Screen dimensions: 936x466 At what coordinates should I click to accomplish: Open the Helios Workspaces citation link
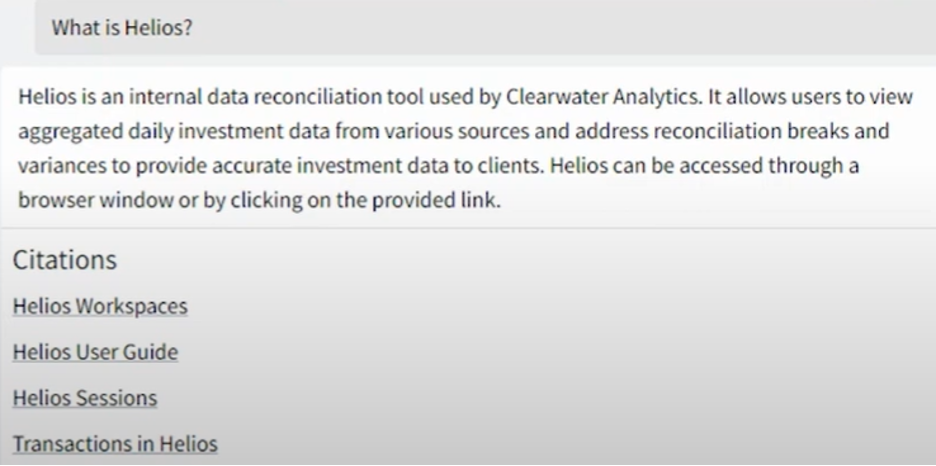(x=100, y=306)
